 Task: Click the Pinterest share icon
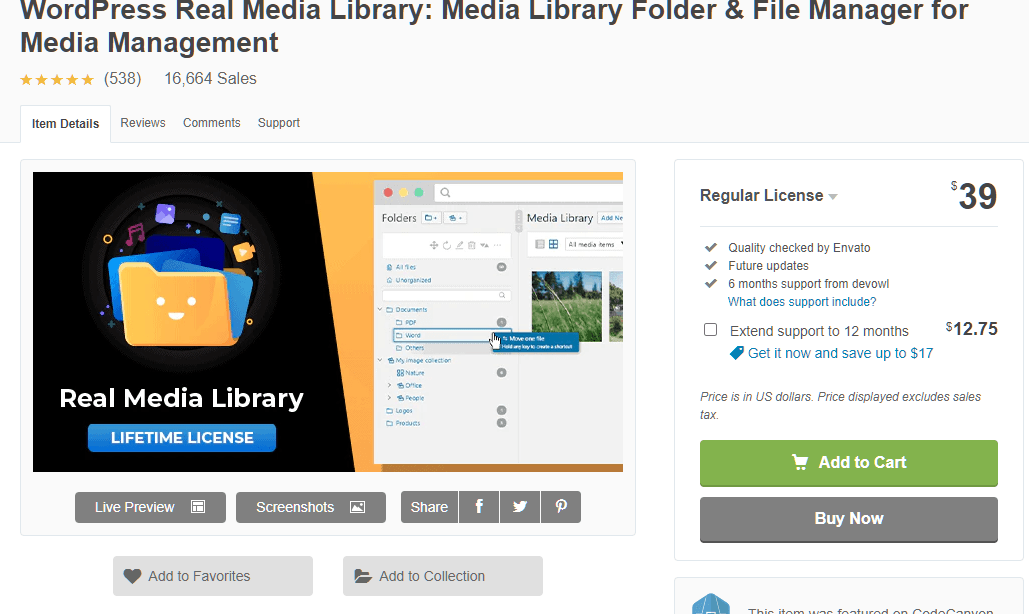(561, 507)
